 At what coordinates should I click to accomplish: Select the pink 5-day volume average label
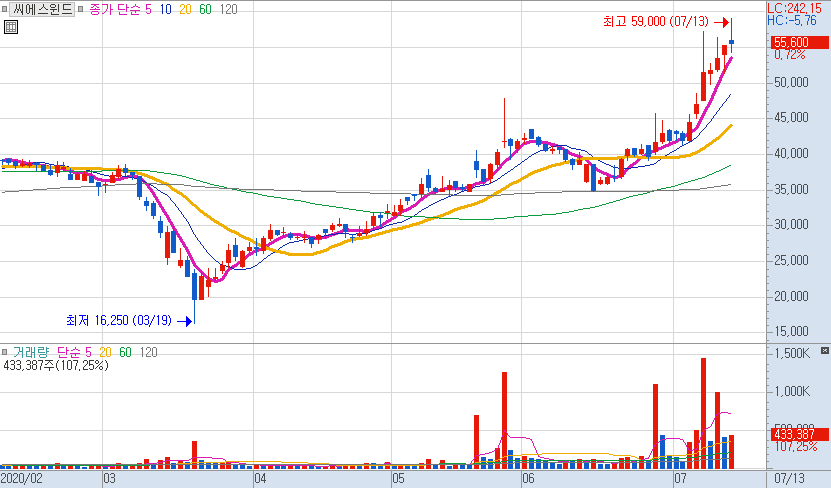click(88, 352)
